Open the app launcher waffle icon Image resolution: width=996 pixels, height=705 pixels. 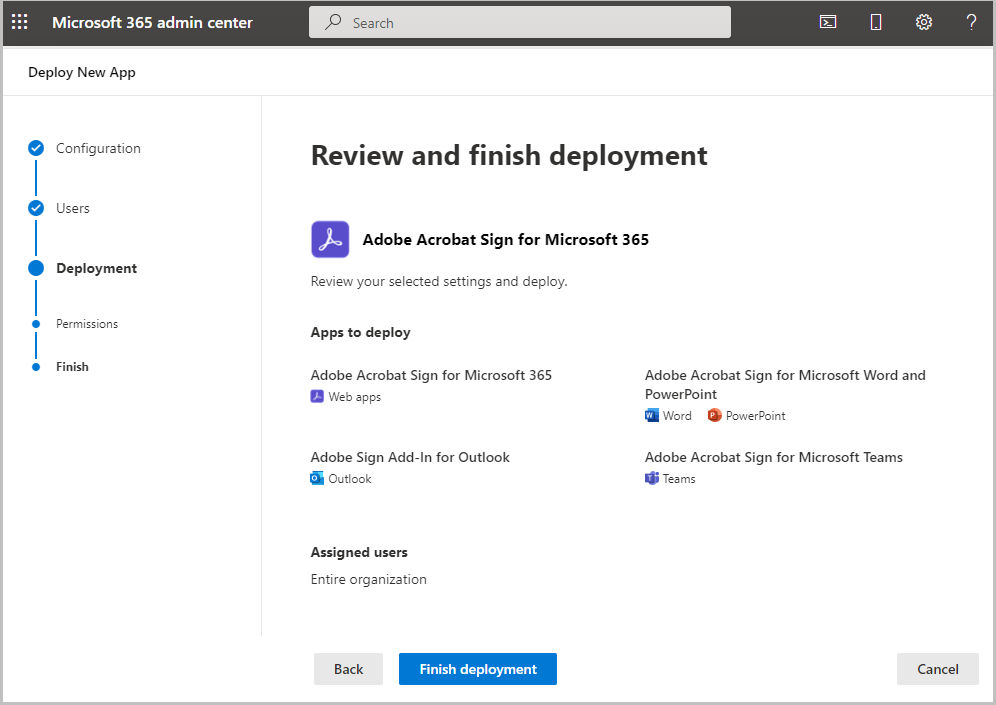20,22
